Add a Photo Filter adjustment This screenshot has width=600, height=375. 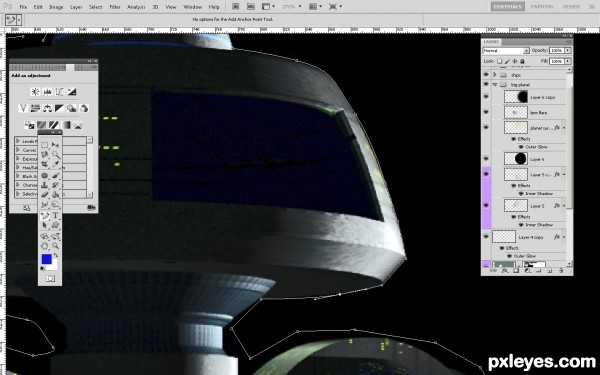click(72, 109)
